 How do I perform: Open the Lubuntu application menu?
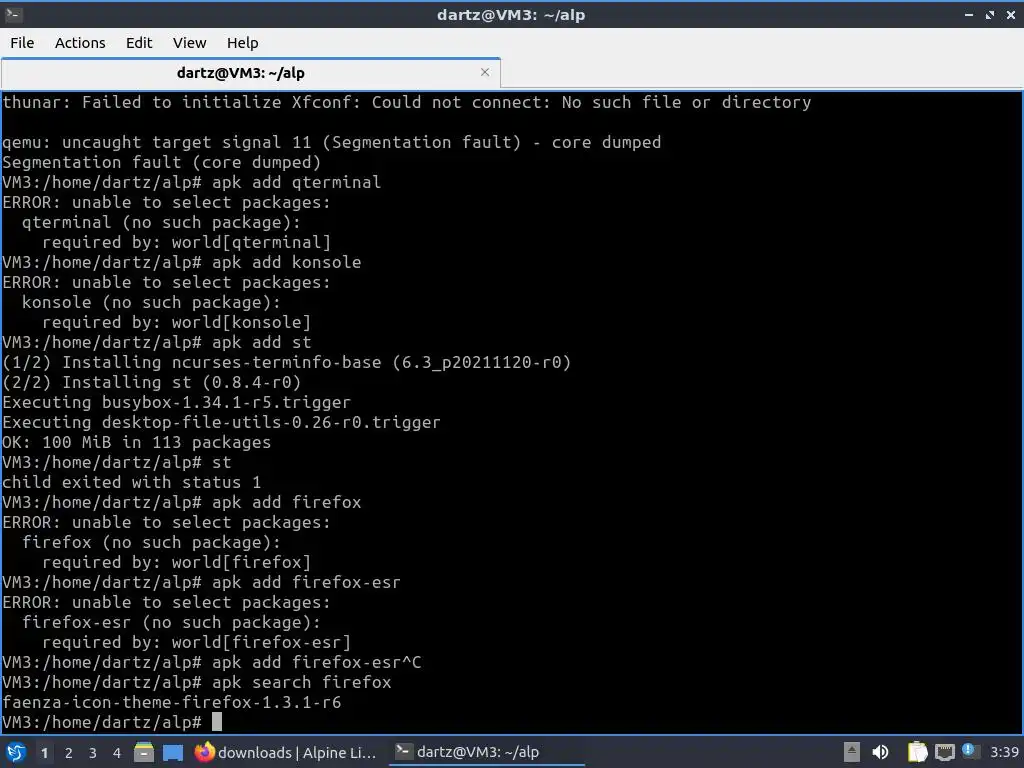click(16, 752)
